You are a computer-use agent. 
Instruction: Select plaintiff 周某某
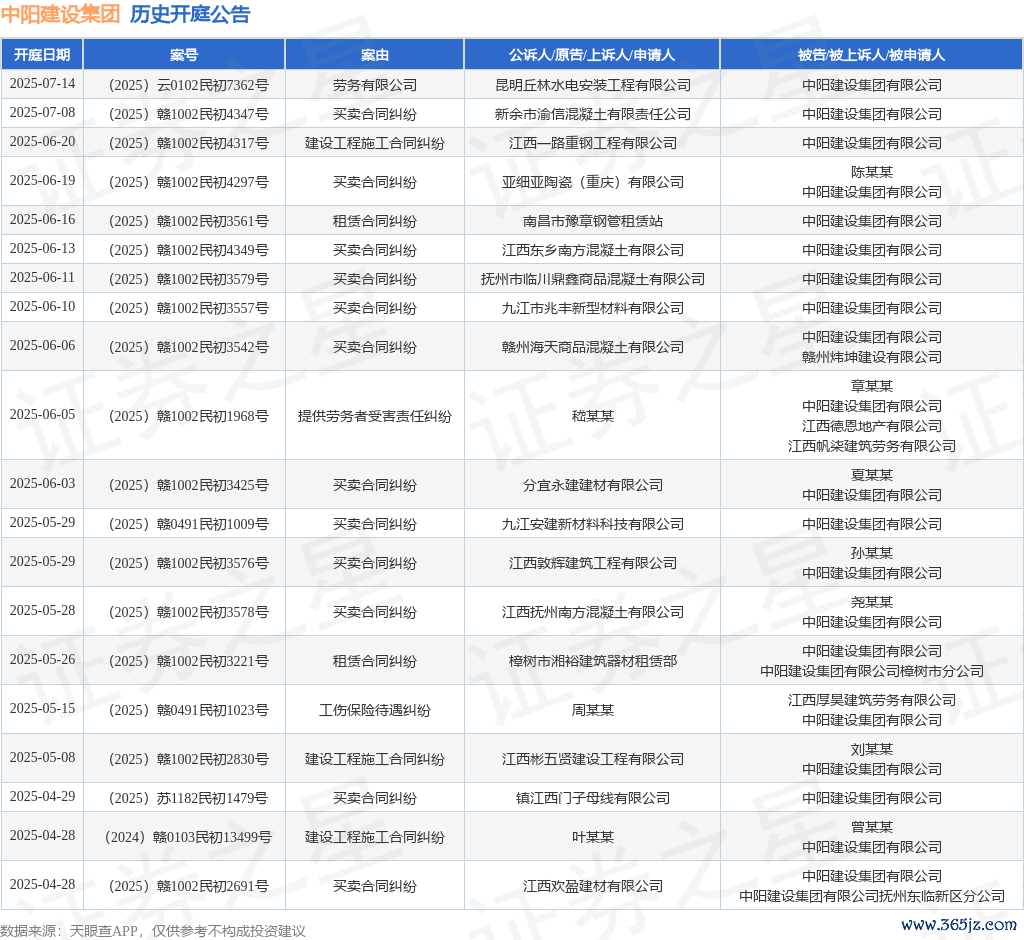click(593, 710)
